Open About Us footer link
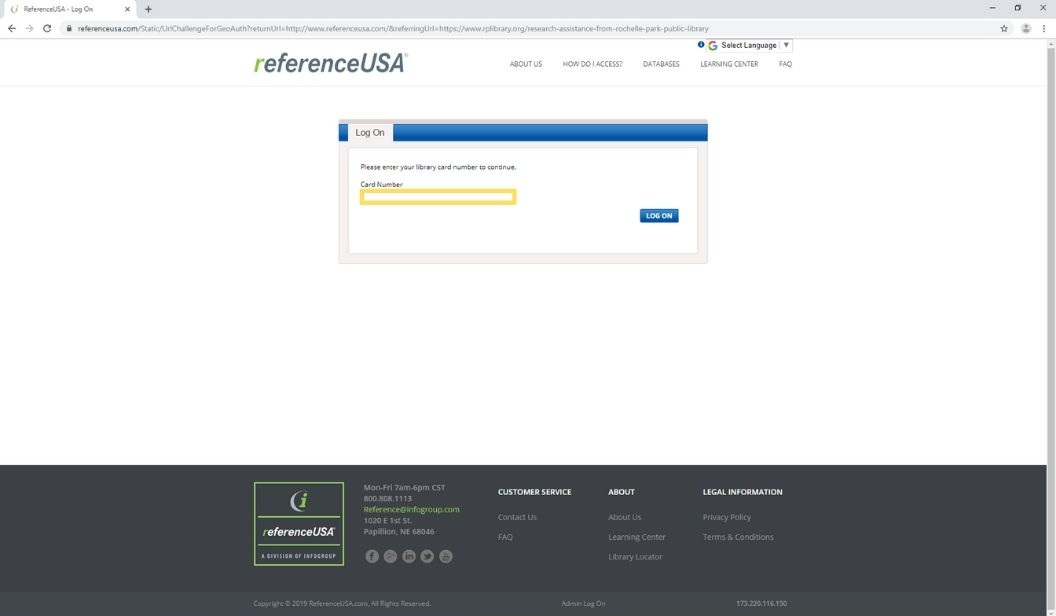The width and height of the screenshot is (1056, 616). coord(624,517)
